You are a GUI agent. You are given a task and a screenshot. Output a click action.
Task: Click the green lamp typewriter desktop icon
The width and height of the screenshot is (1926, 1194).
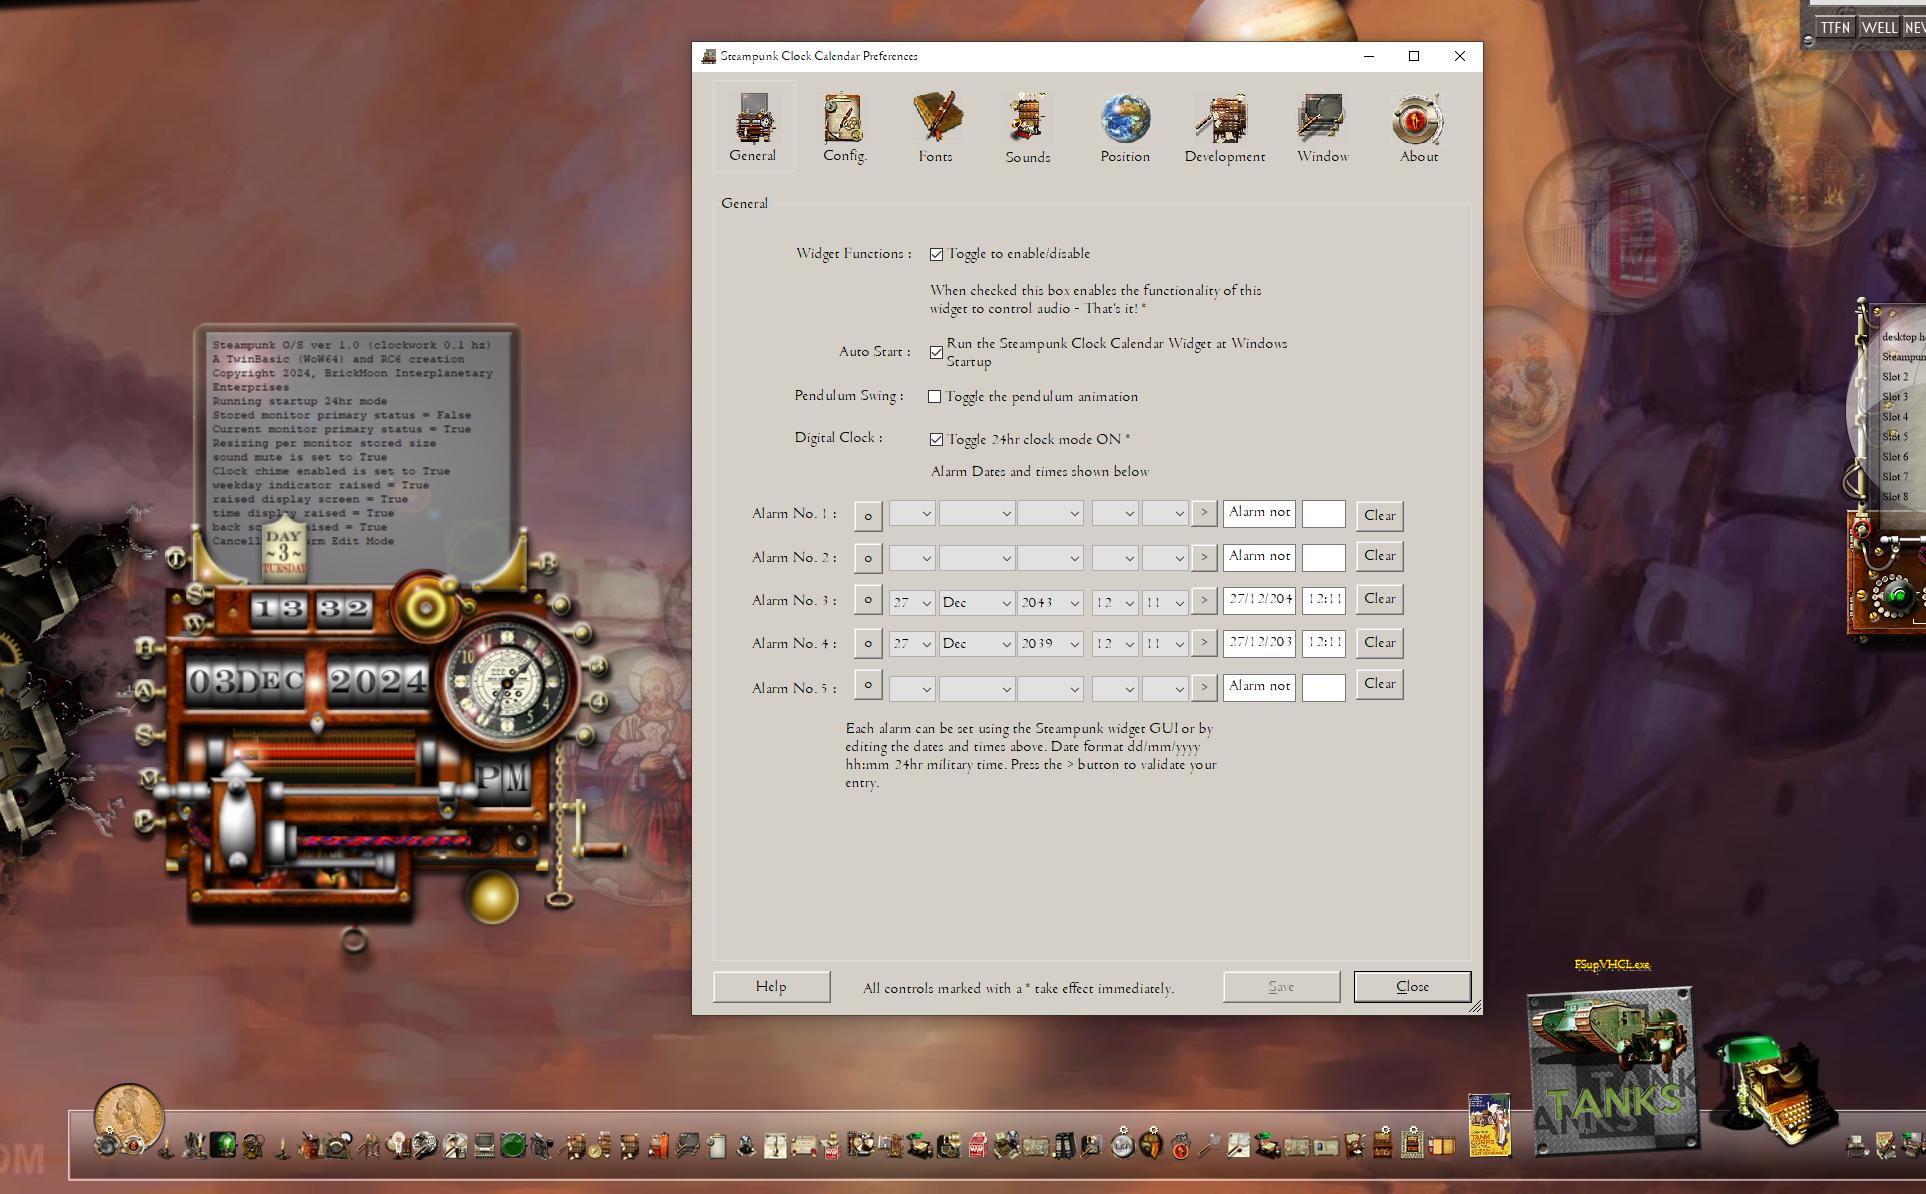[1775, 1090]
